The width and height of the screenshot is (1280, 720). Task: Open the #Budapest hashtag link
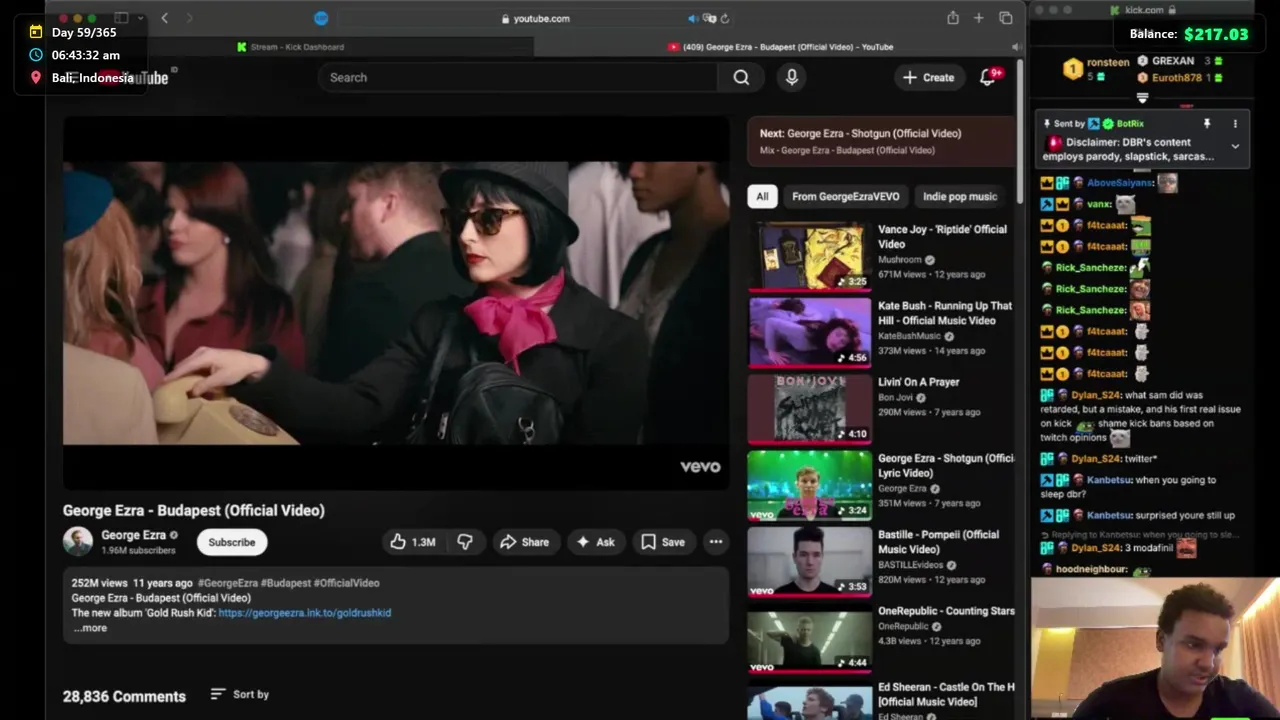[286, 583]
